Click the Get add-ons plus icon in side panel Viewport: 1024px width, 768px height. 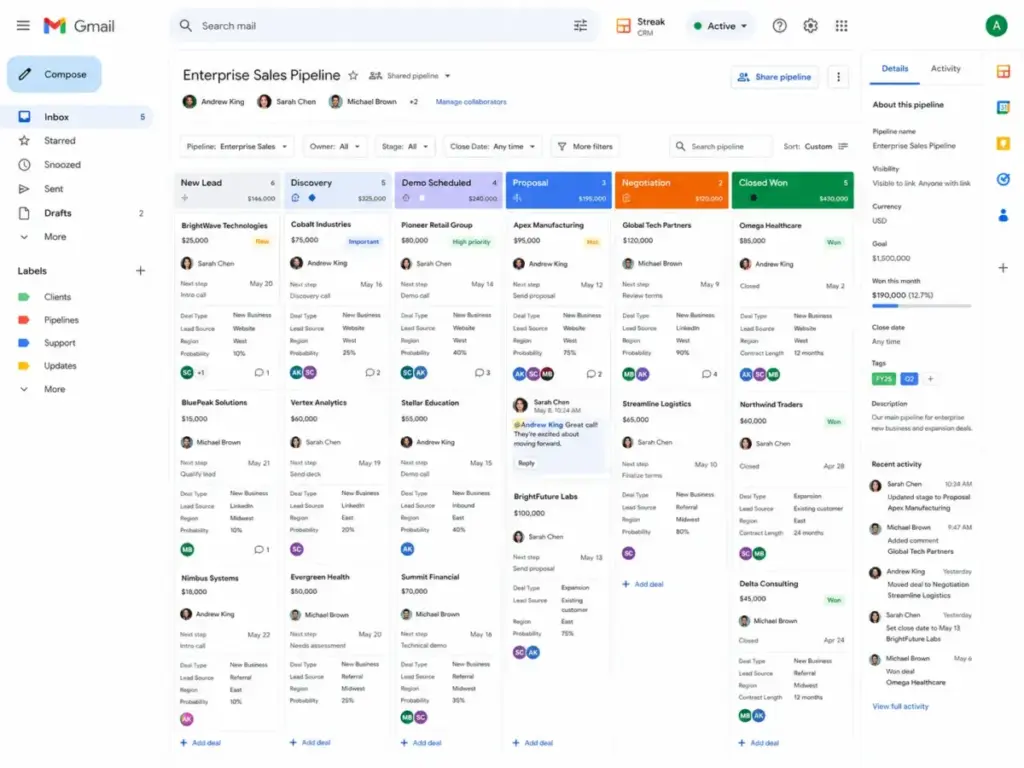[x=1003, y=268]
